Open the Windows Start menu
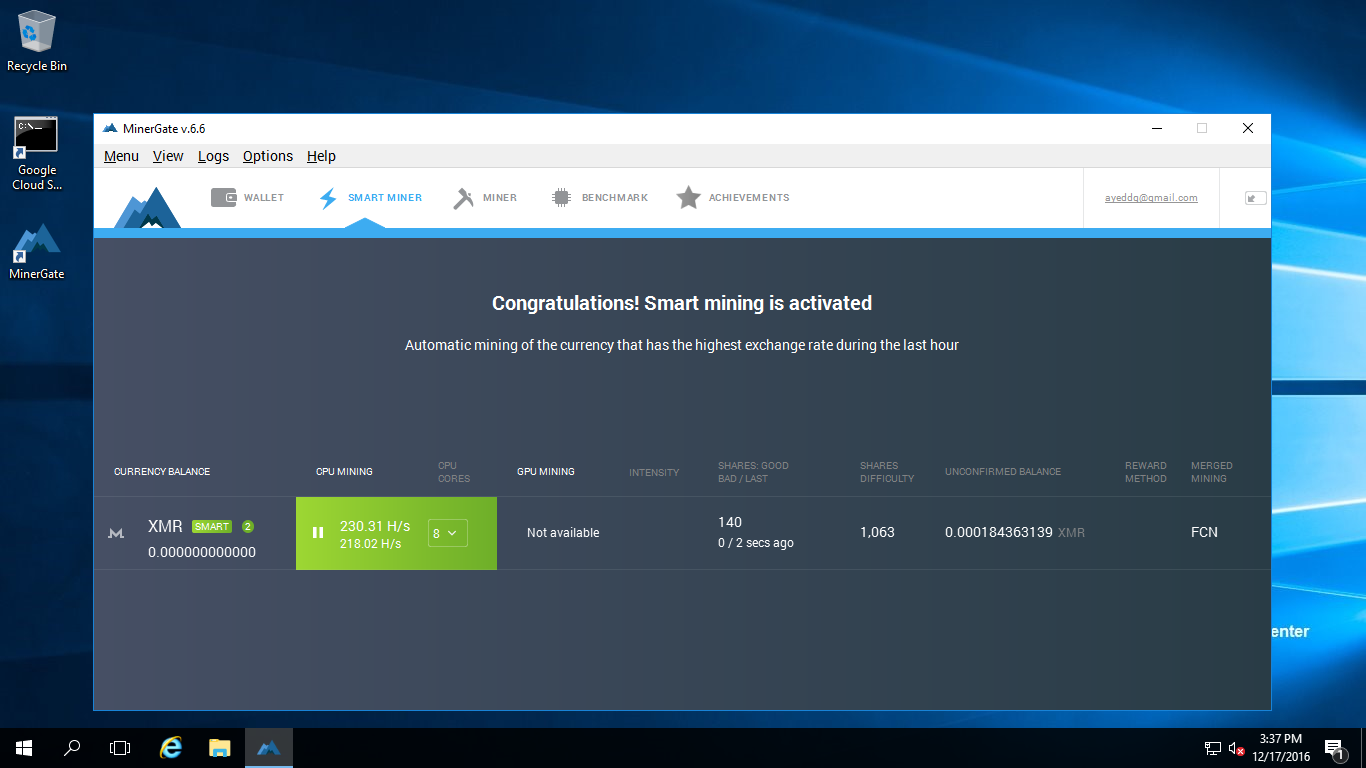Screen dimensions: 1366x768 24,748
